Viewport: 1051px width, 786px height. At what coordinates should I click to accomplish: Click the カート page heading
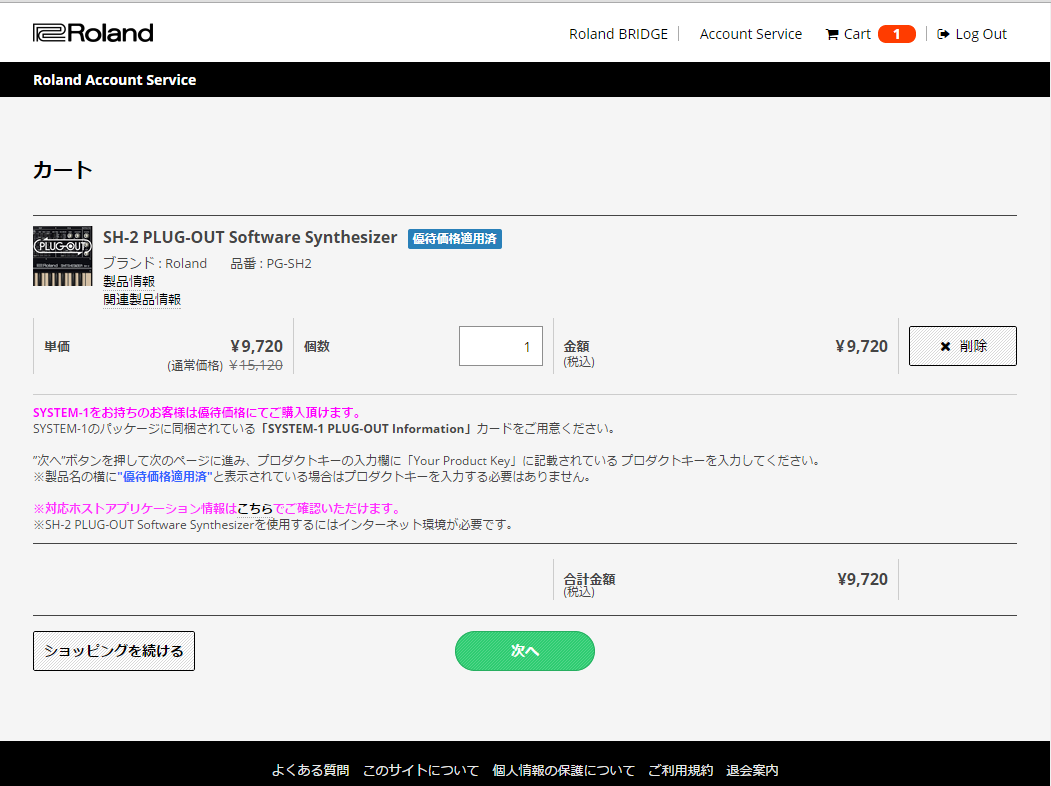[63, 170]
